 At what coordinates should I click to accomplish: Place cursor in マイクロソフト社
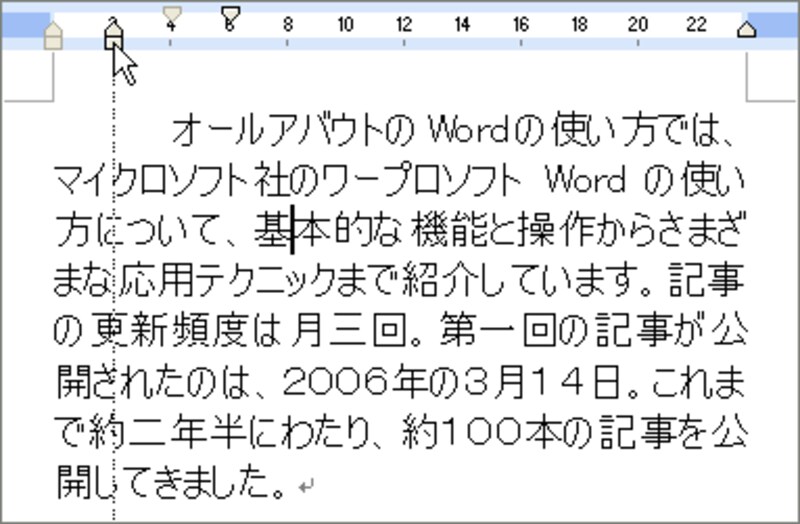[x=171, y=181]
